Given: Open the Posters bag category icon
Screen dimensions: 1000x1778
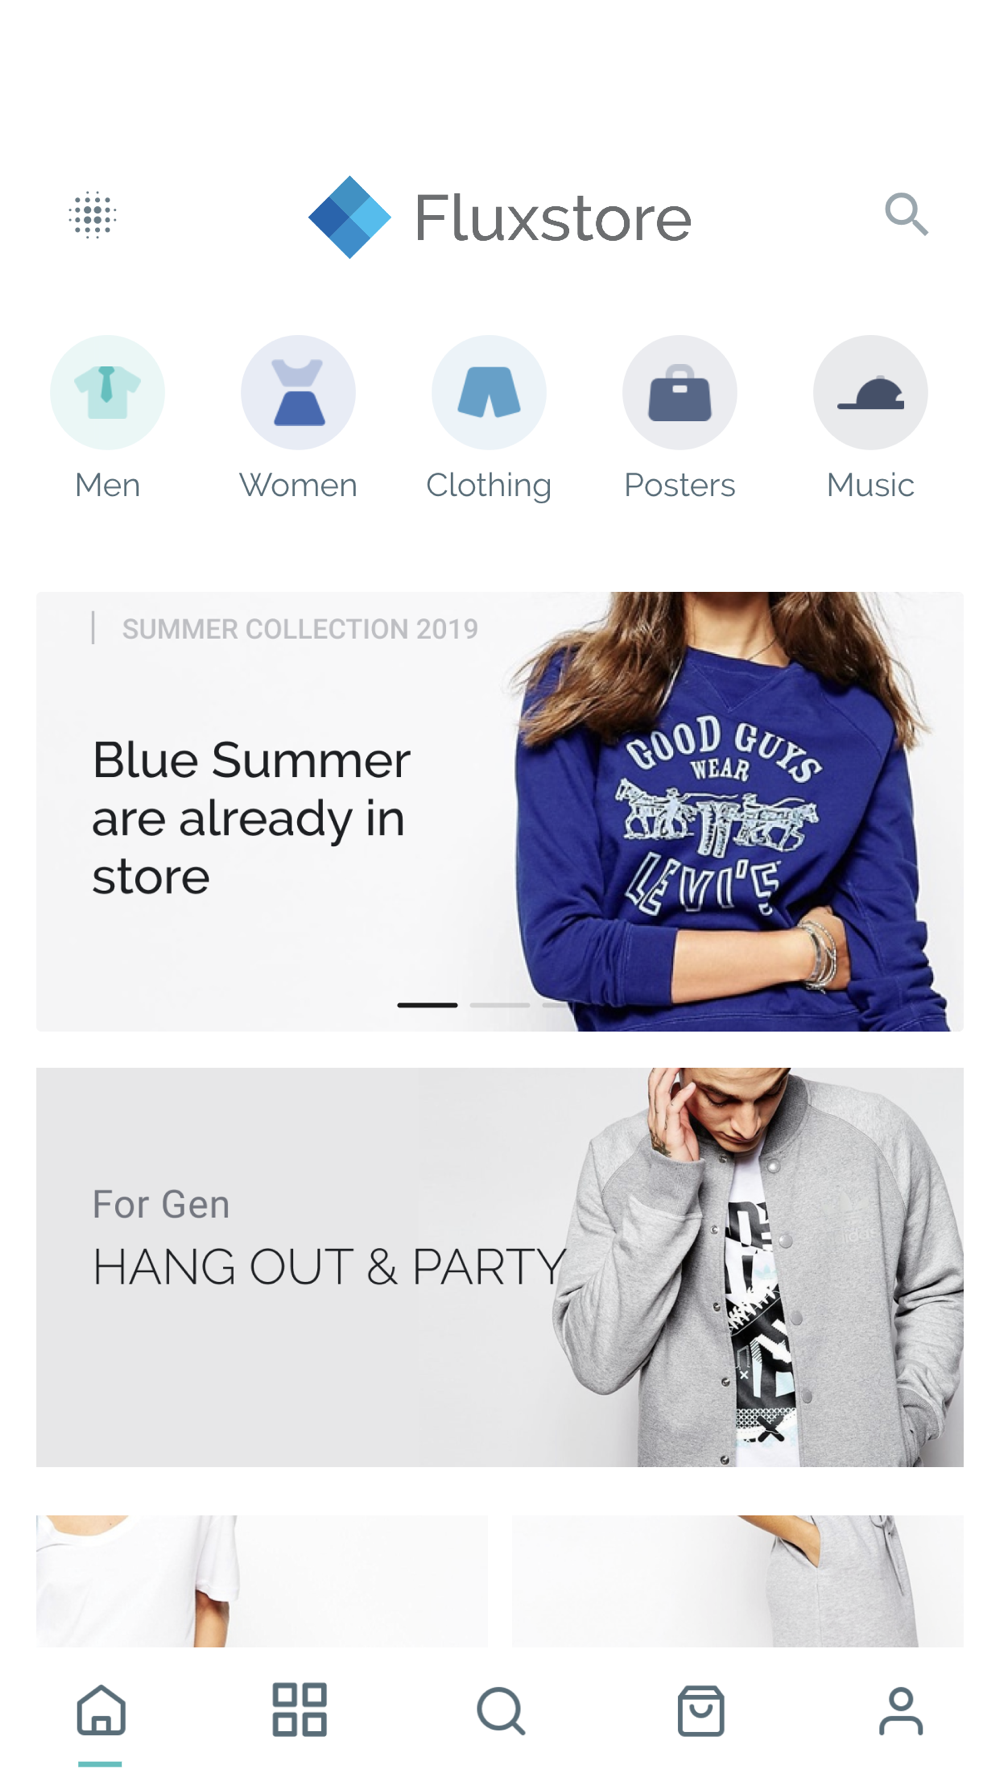Looking at the screenshot, I should point(680,392).
